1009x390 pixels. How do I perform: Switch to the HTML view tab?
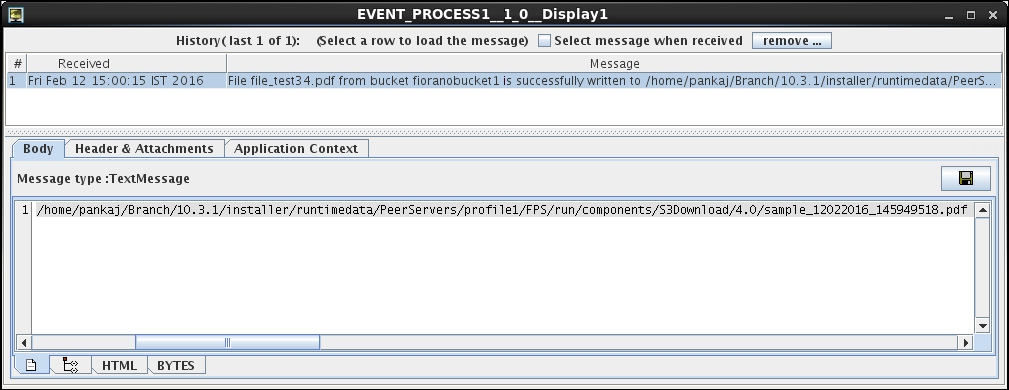pyautogui.click(x=120, y=366)
